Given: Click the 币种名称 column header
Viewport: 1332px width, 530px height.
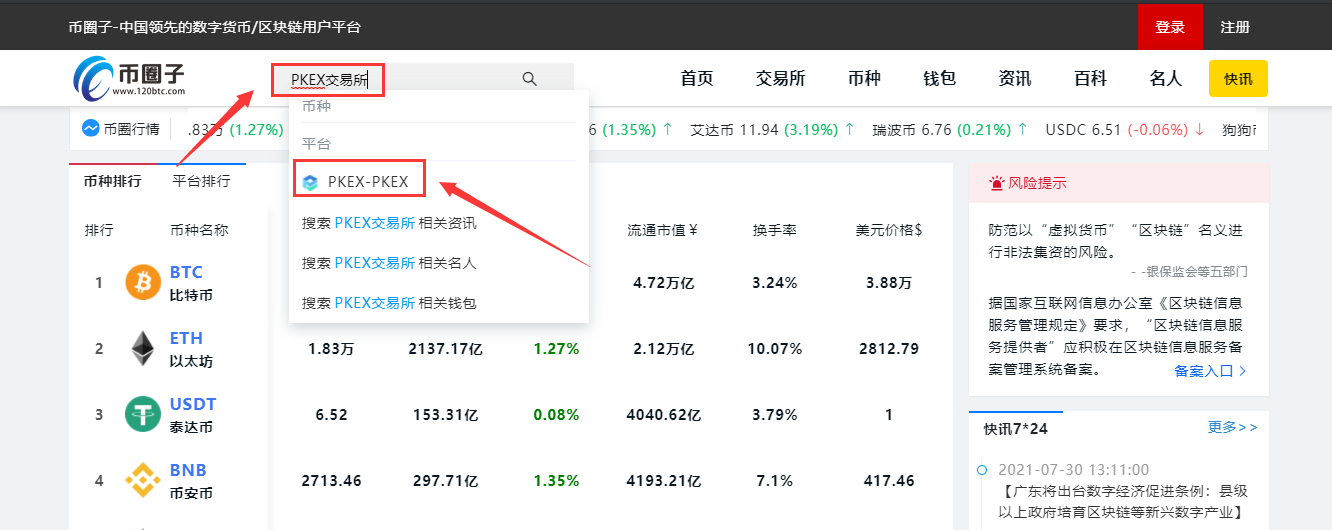Looking at the screenshot, I should pos(199,229).
